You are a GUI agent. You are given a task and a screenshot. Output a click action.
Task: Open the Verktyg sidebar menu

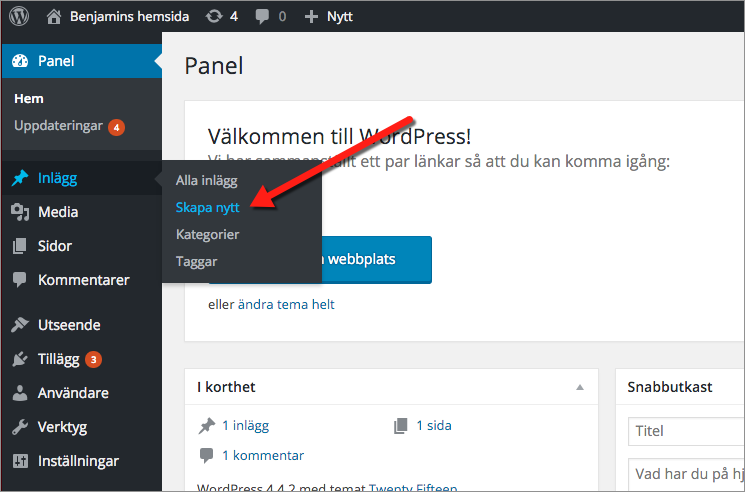pos(82,427)
